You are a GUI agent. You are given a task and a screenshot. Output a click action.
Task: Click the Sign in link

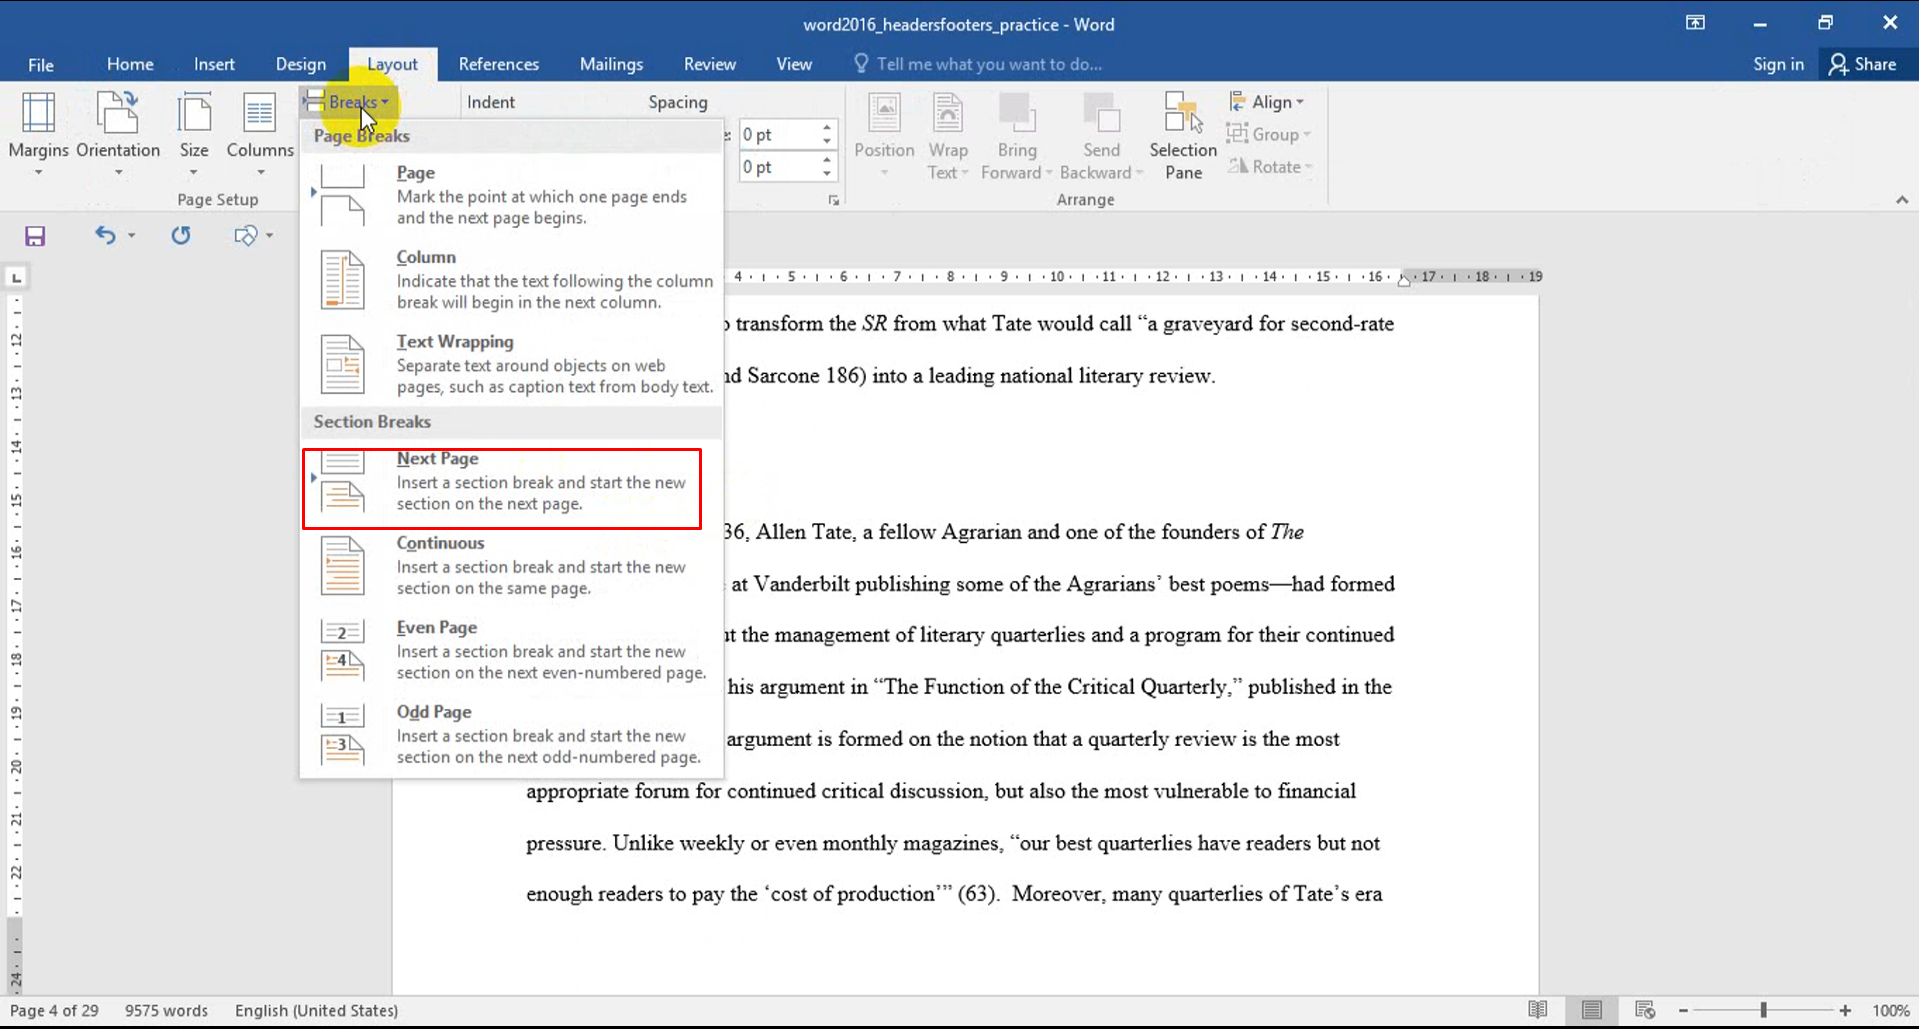point(1778,64)
